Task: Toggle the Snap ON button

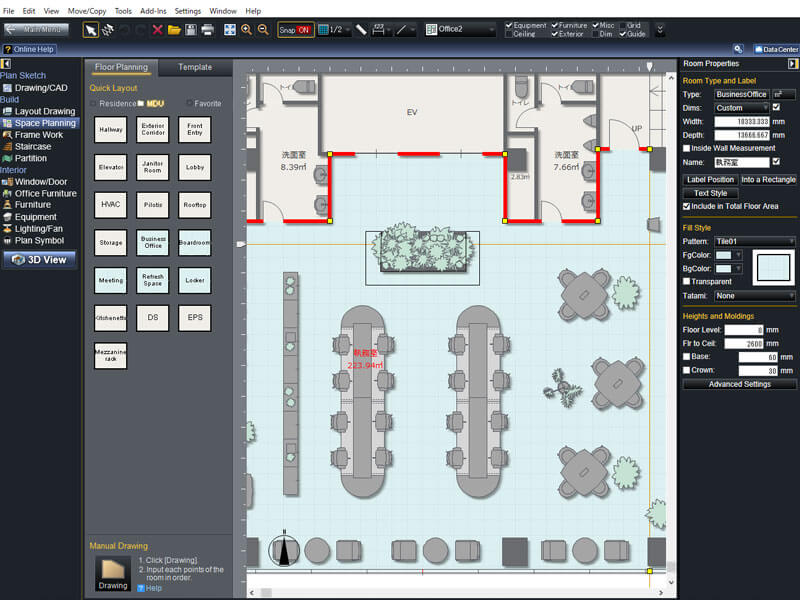Action: click(x=295, y=30)
